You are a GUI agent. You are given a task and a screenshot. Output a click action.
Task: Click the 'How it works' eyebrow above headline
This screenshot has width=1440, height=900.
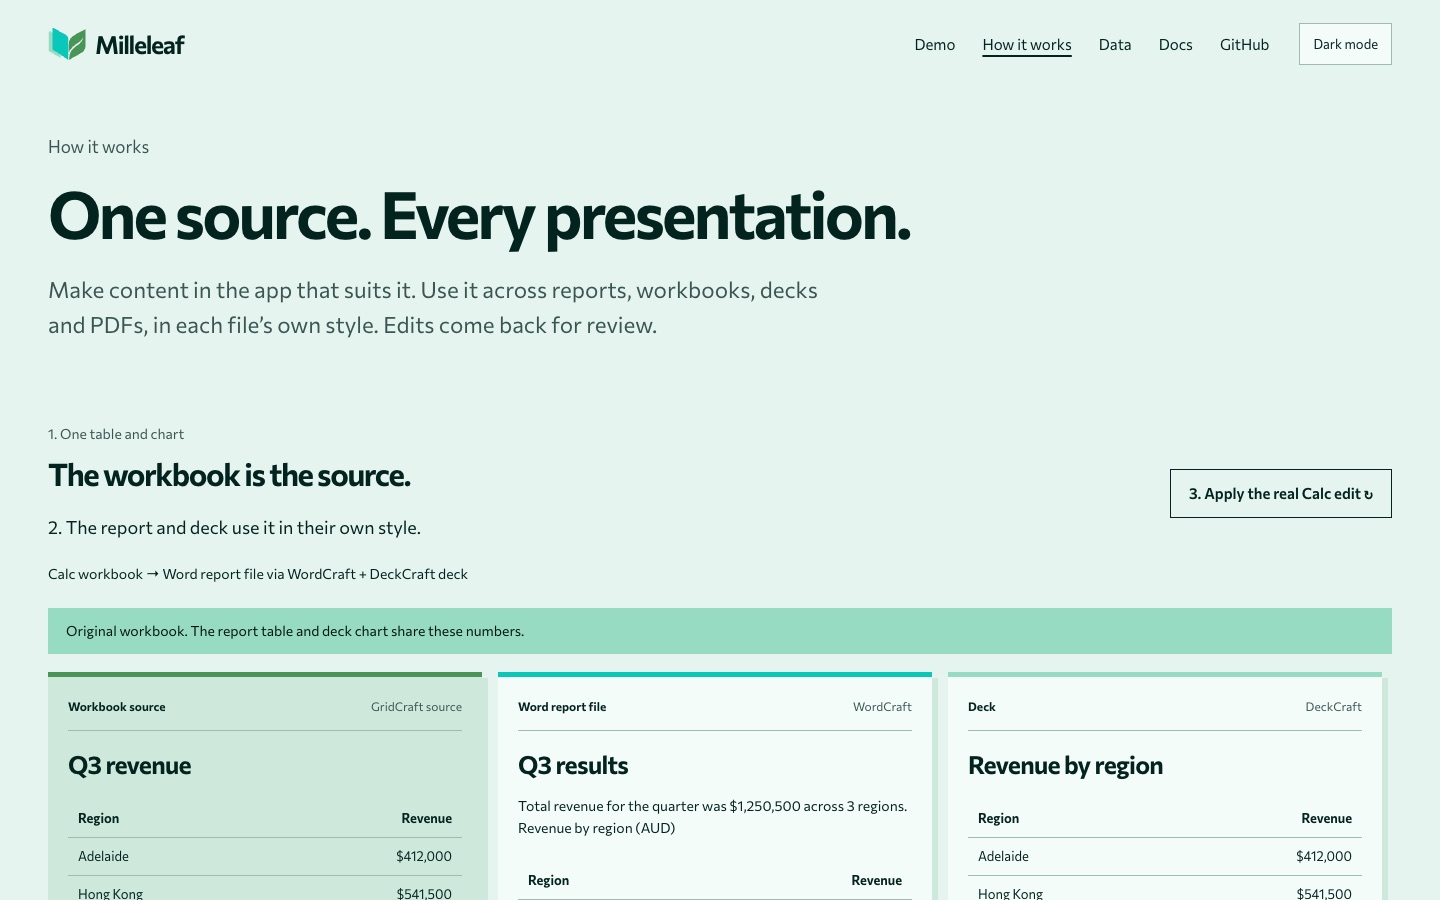tap(98, 147)
